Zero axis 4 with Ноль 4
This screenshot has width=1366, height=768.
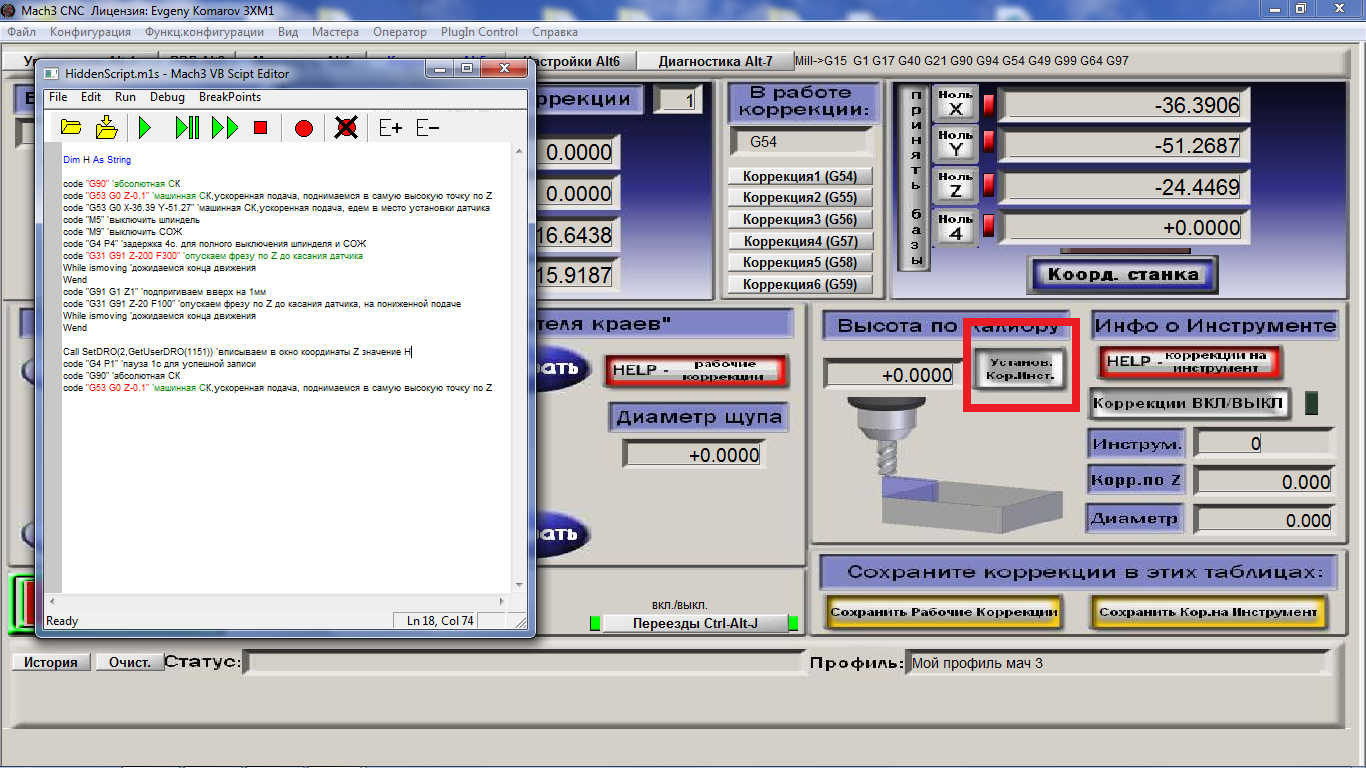(956, 227)
